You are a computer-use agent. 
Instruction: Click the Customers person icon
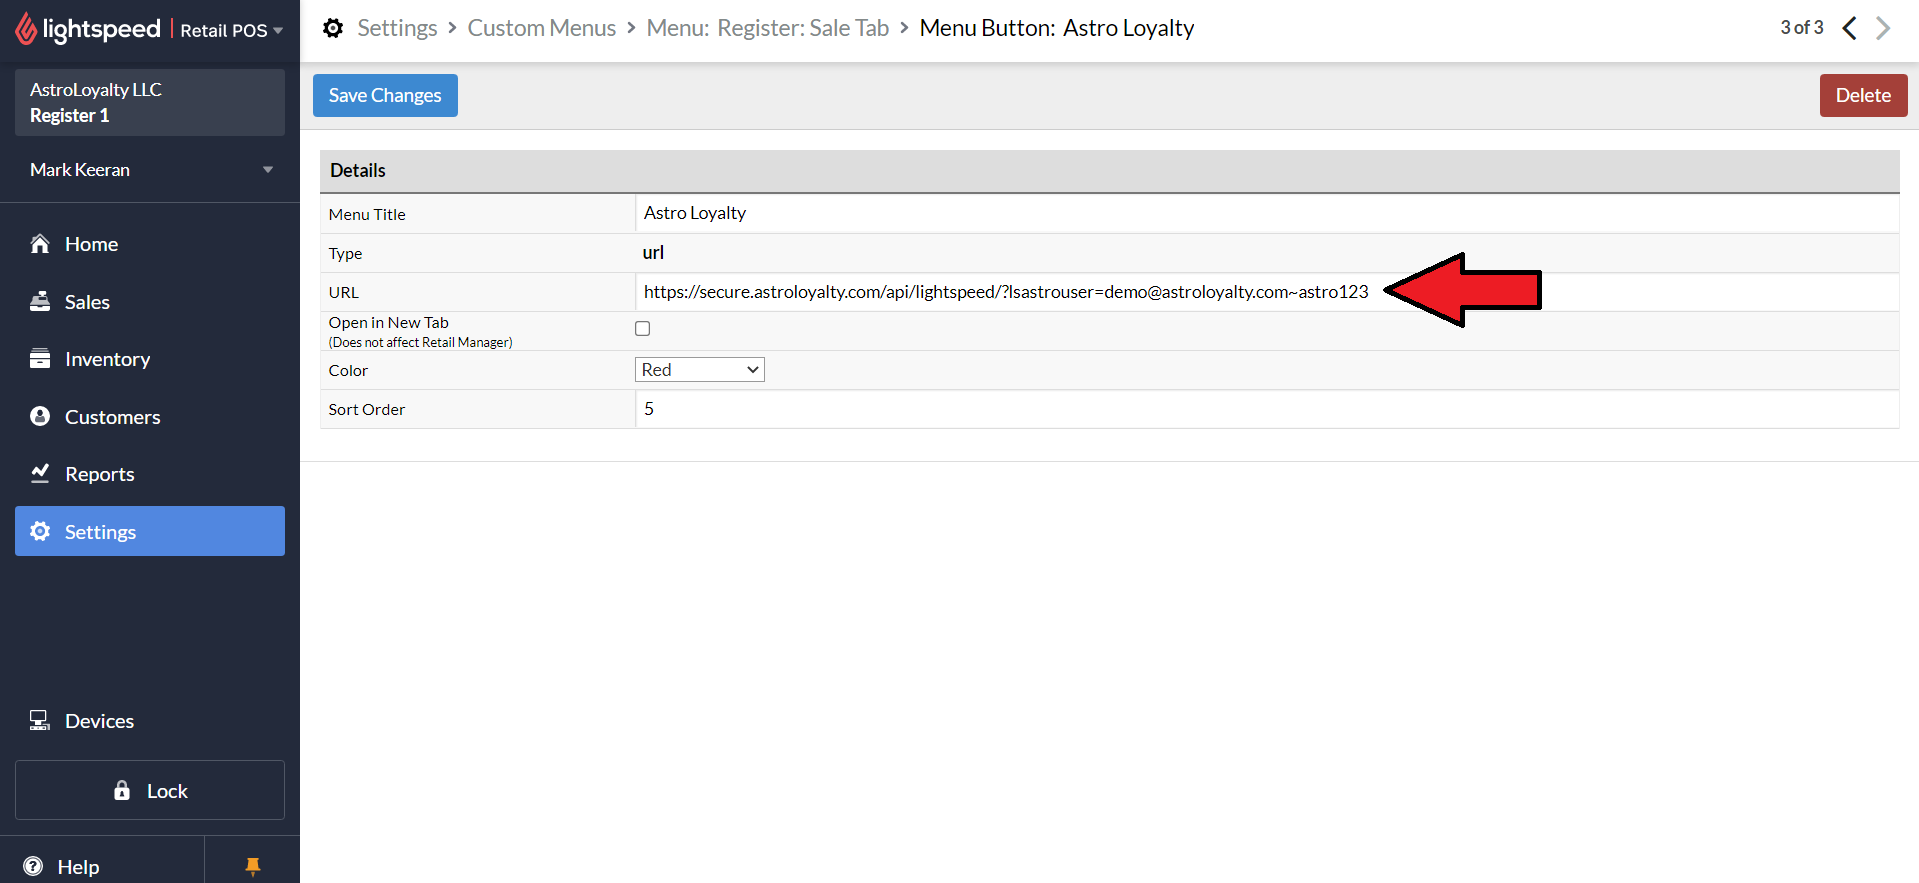(x=40, y=416)
